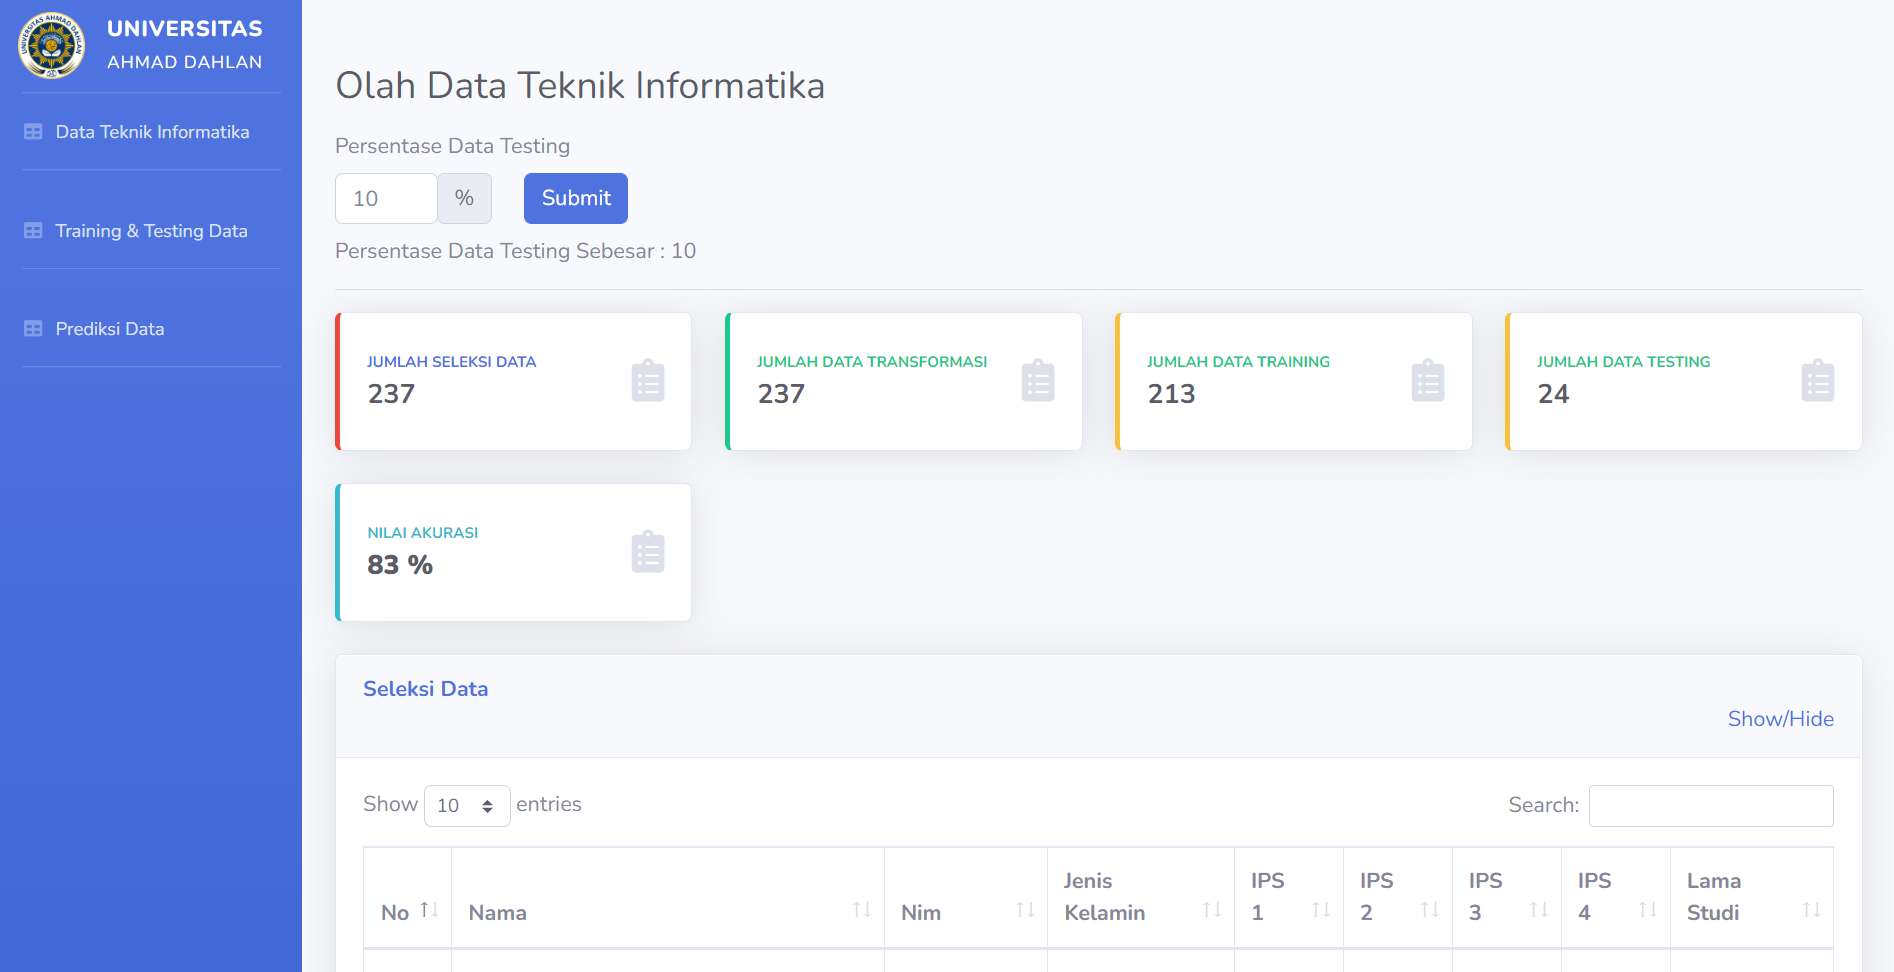Click the clipboard icon on Jumlah Data Training card
This screenshot has height=972, width=1894.
[1428, 380]
